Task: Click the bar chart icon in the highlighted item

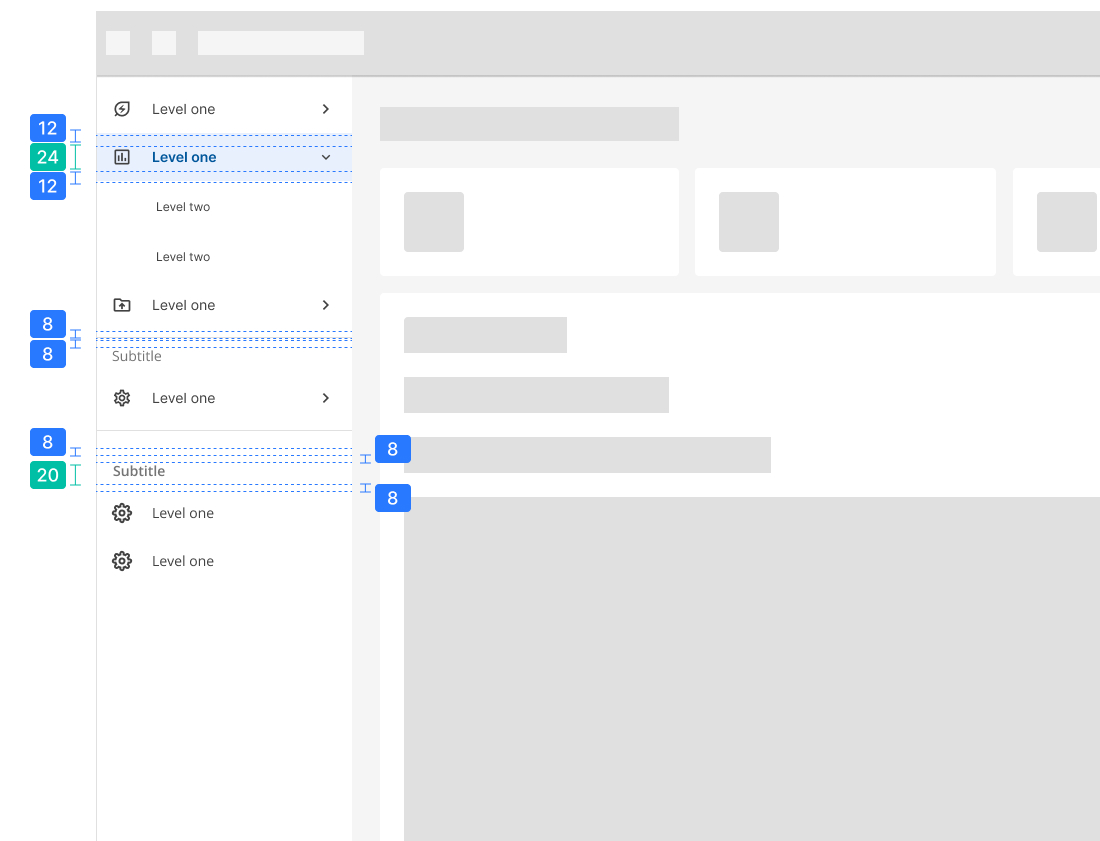Action: (x=122, y=157)
